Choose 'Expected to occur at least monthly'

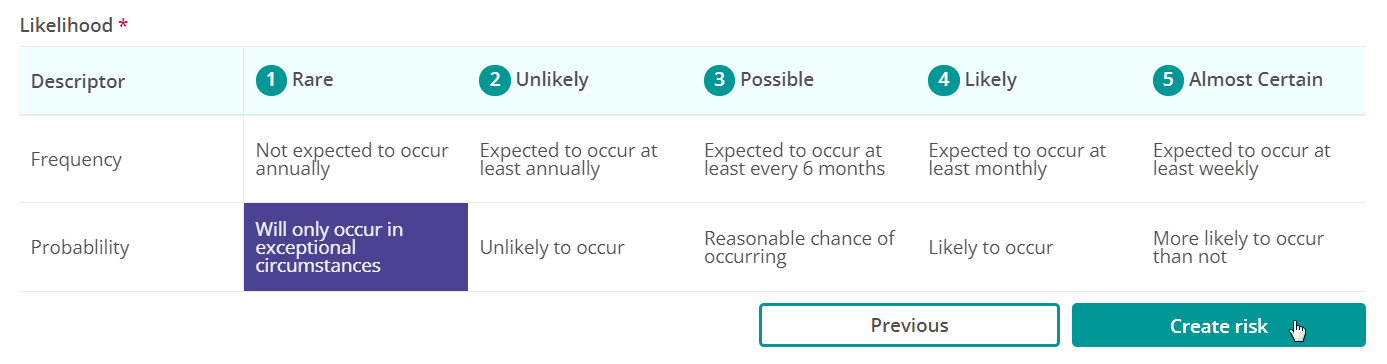(x=1029, y=159)
